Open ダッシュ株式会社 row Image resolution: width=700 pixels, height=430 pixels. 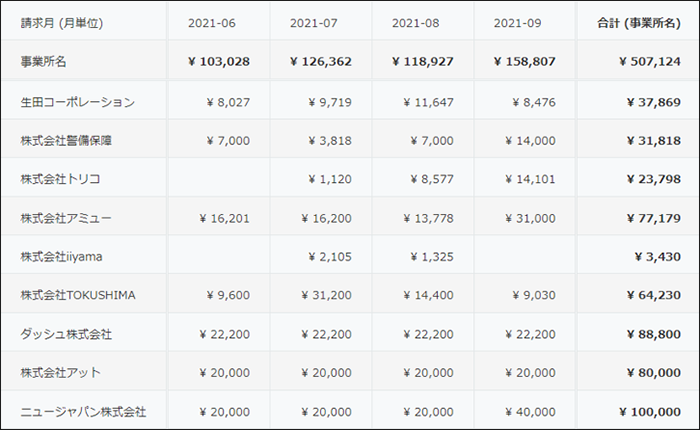tap(66, 334)
